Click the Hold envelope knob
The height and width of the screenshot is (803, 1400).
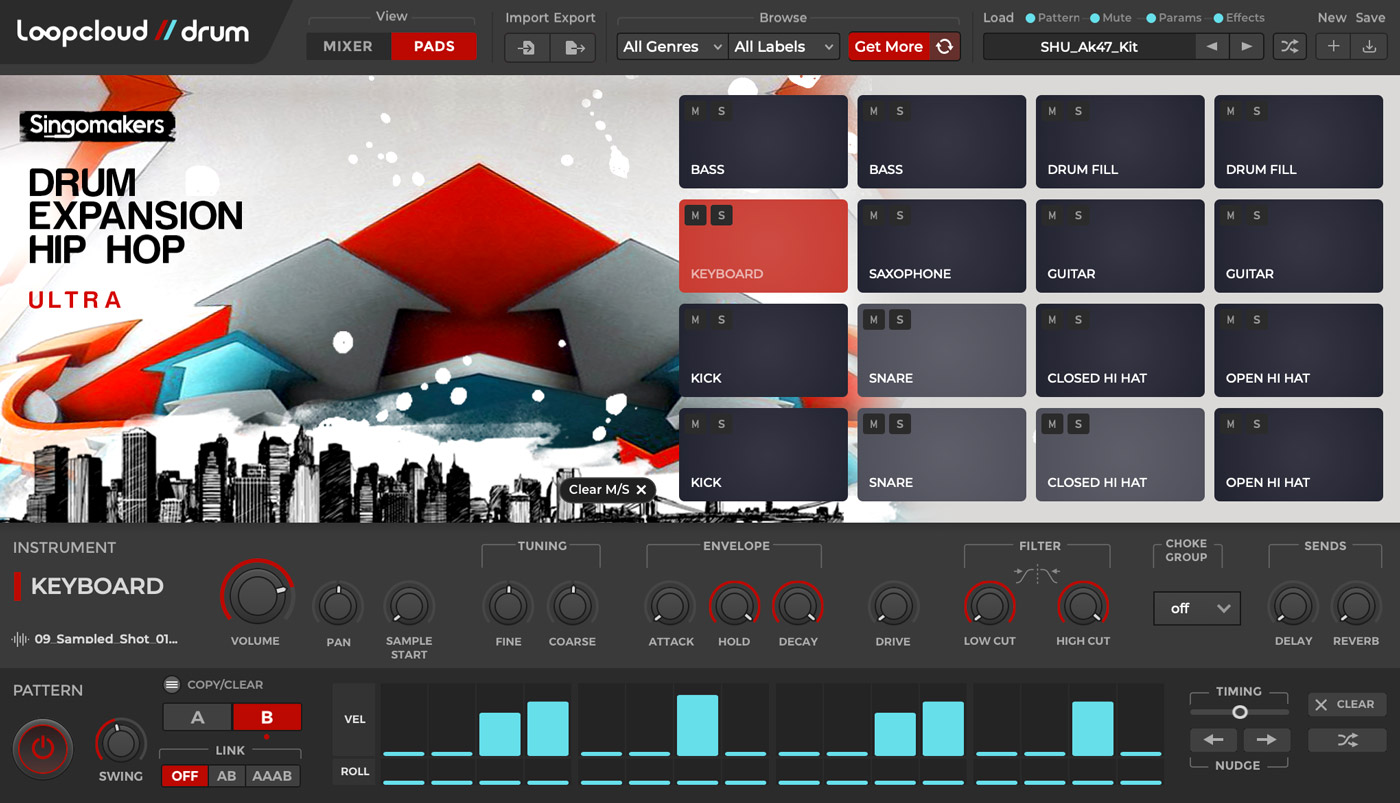[734, 606]
